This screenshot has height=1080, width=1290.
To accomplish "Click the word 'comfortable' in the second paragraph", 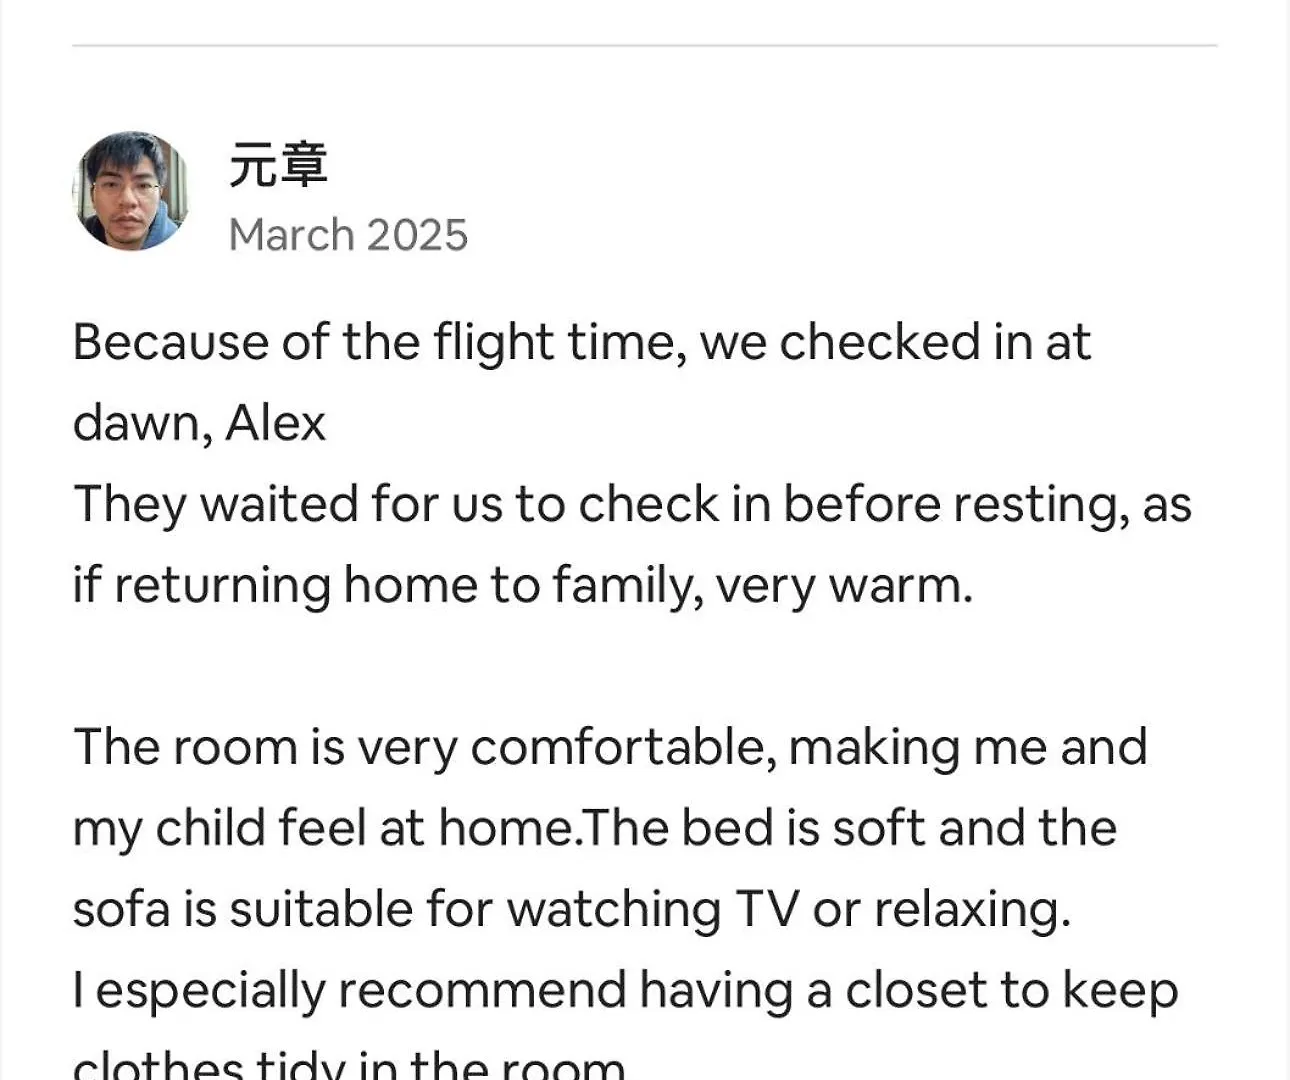I will click(x=622, y=747).
